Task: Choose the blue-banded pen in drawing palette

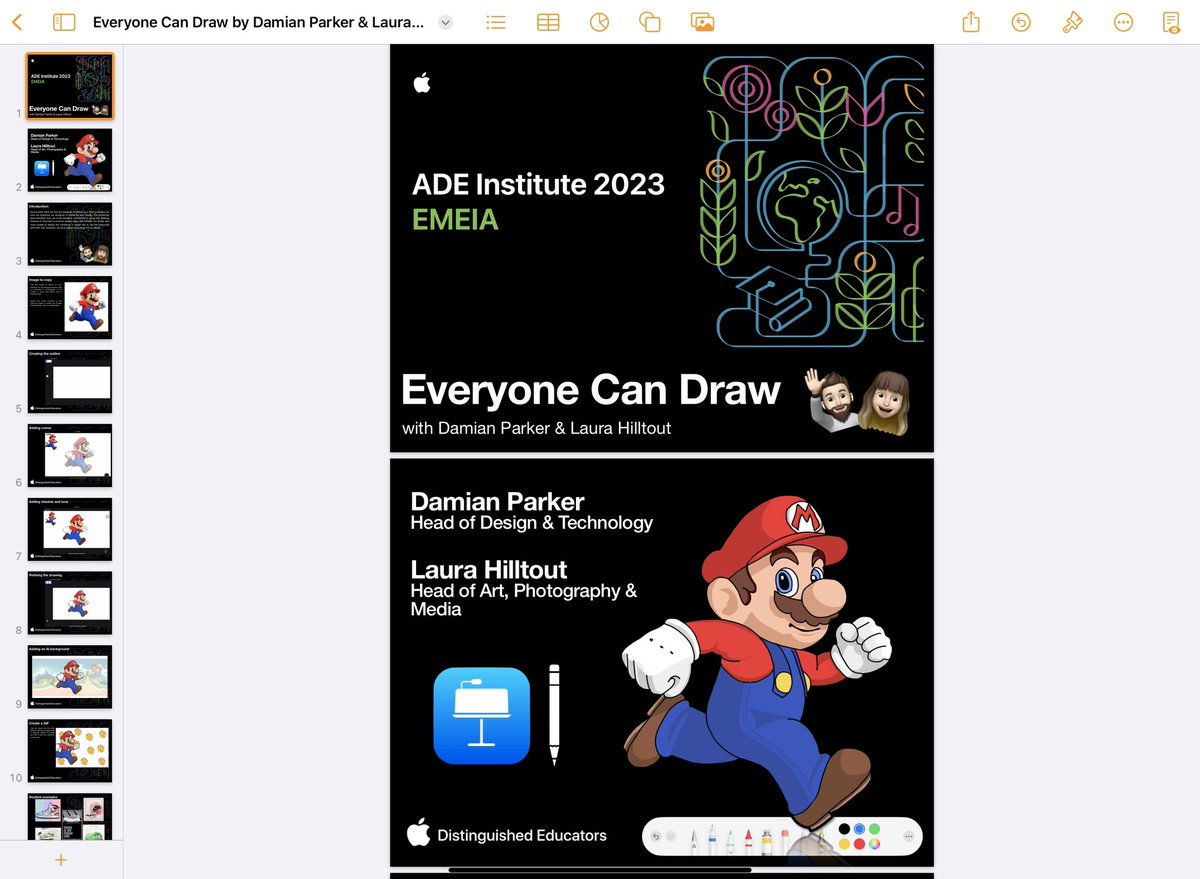Action: [x=712, y=838]
